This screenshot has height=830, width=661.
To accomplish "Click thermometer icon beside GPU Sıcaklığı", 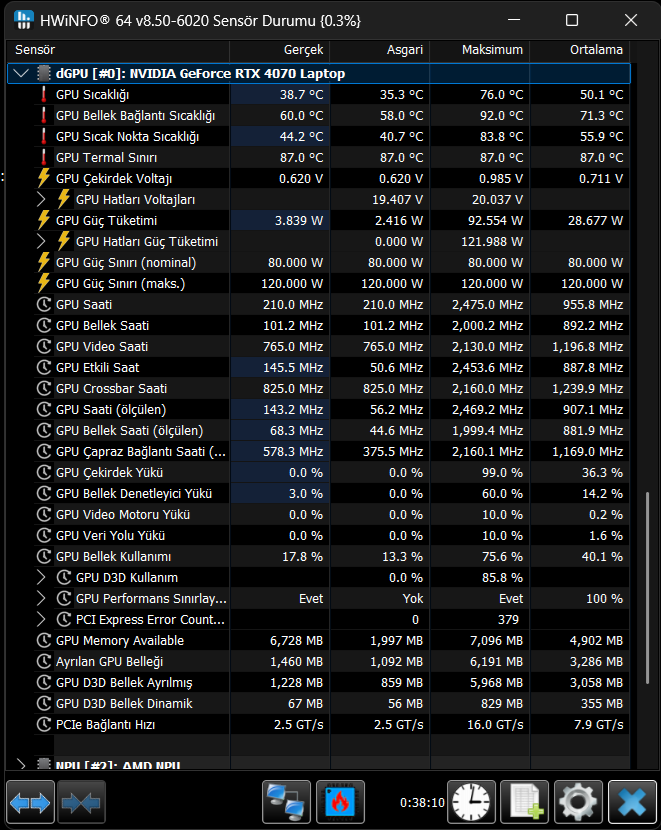I will (x=44, y=95).
